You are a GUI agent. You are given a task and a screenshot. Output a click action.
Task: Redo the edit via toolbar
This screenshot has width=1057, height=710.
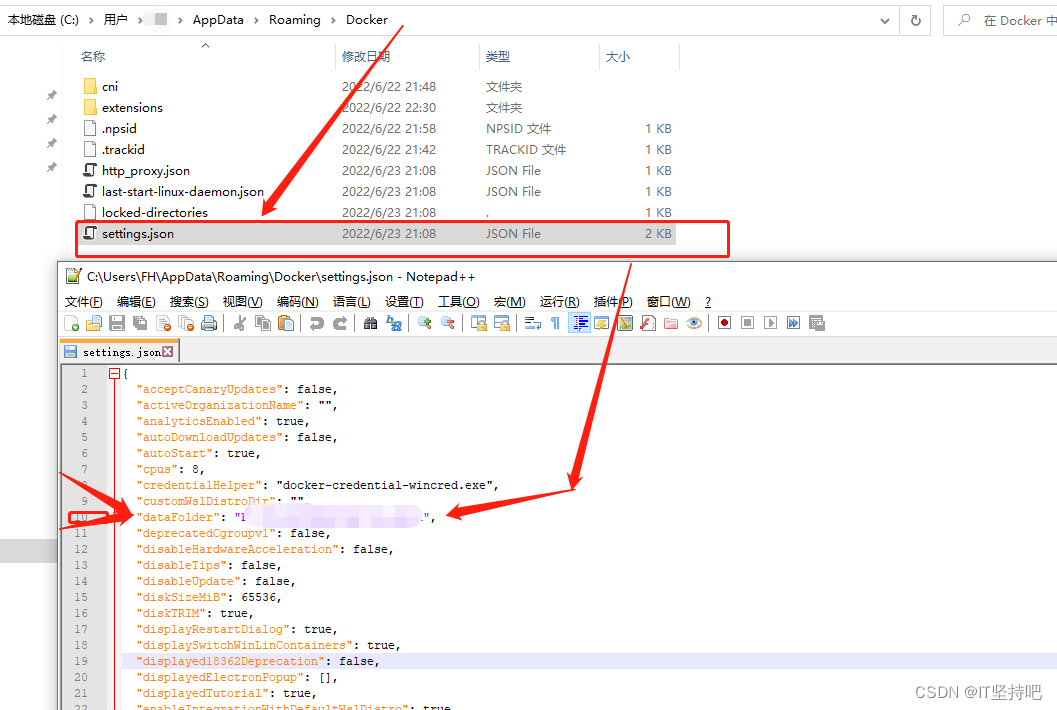pyautogui.click(x=340, y=324)
